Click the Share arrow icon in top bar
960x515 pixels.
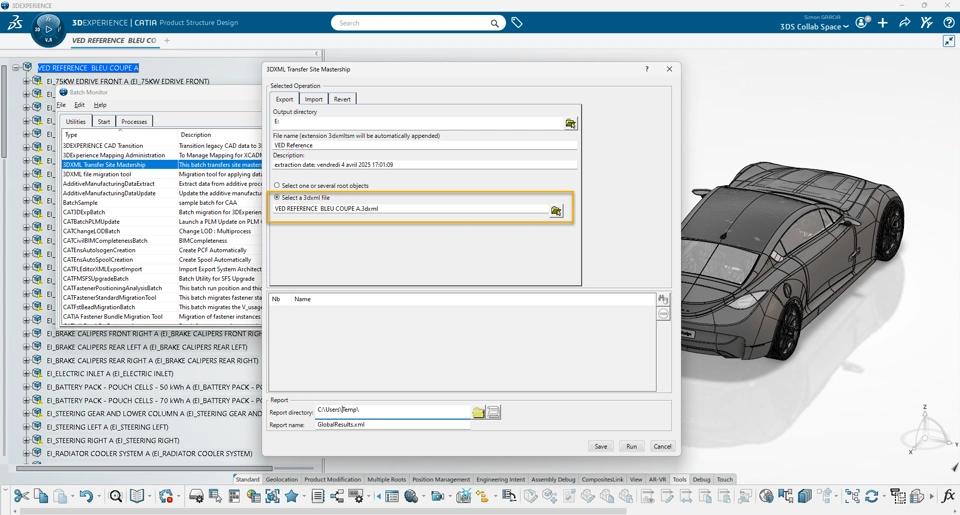pyautogui.click(x=905, y=22)
